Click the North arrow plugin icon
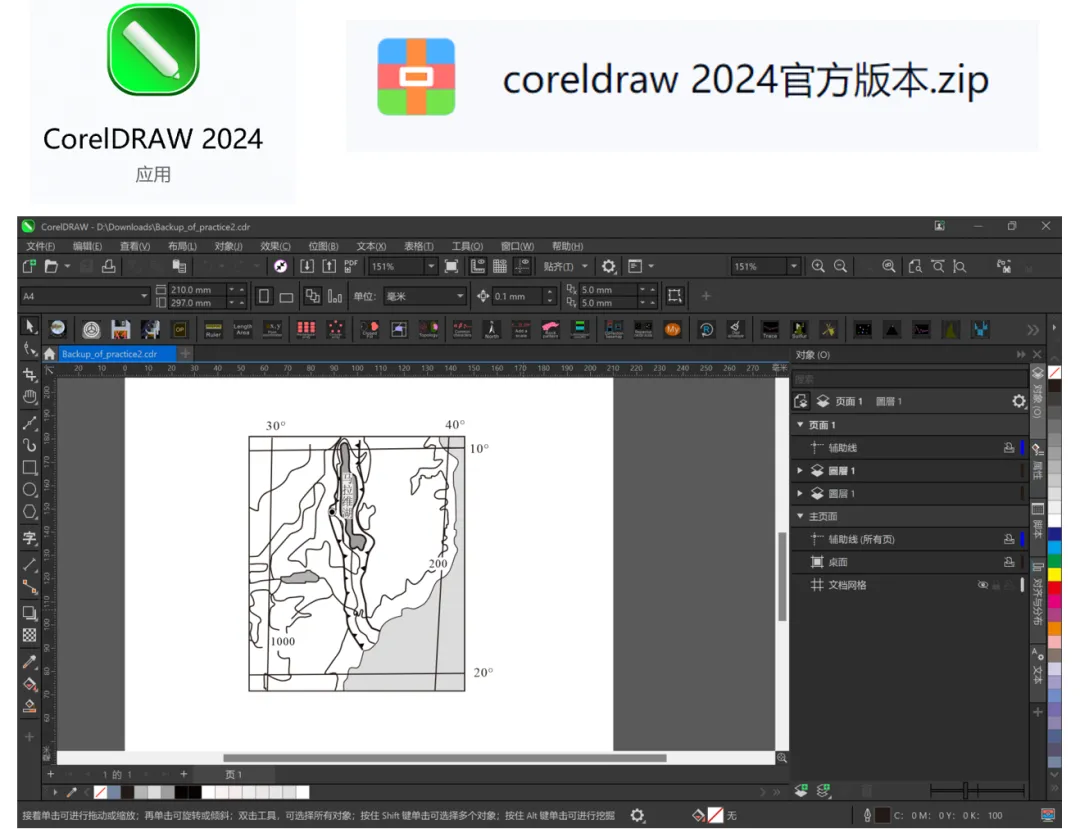Image resolution: width=1080 pixels, height=829 pixels. [x=492, y=330]
